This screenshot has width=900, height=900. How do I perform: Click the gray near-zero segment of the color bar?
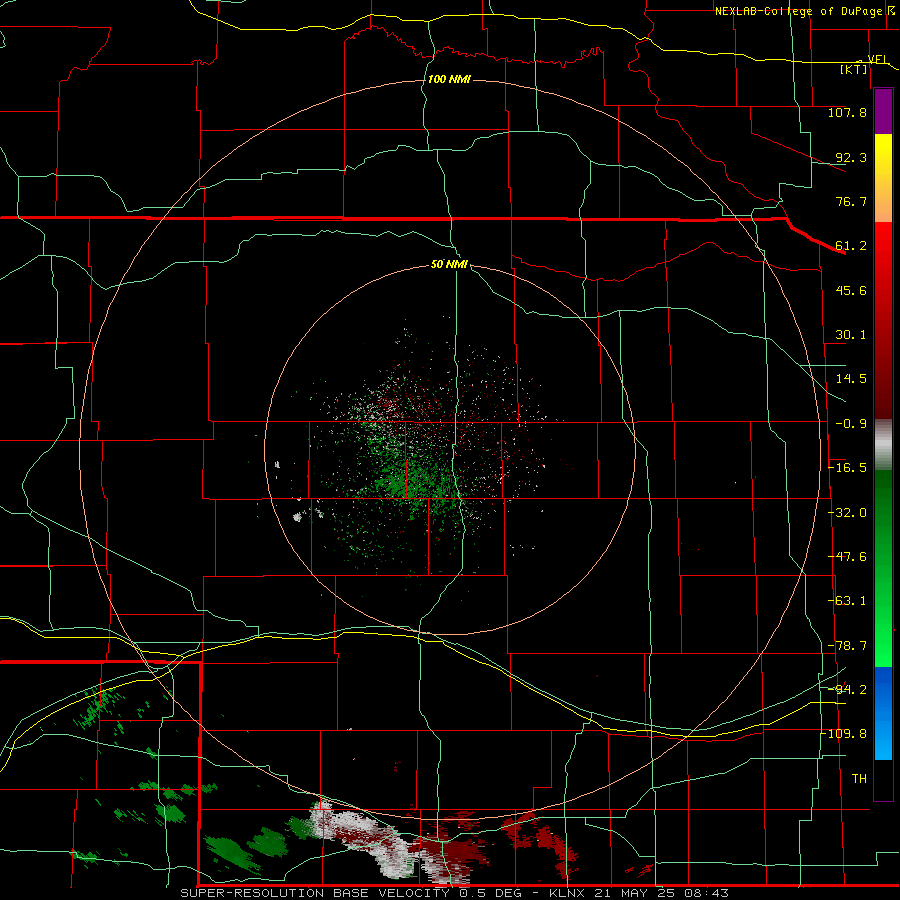883,445
